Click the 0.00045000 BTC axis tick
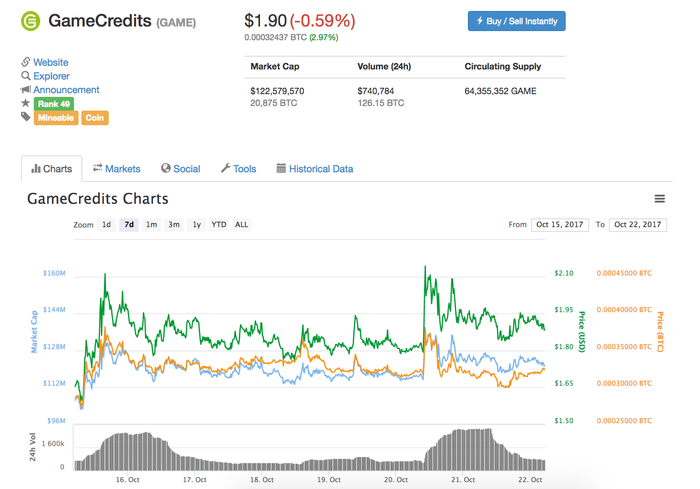This screenshot has width=700, height=489. pos(624,273)
